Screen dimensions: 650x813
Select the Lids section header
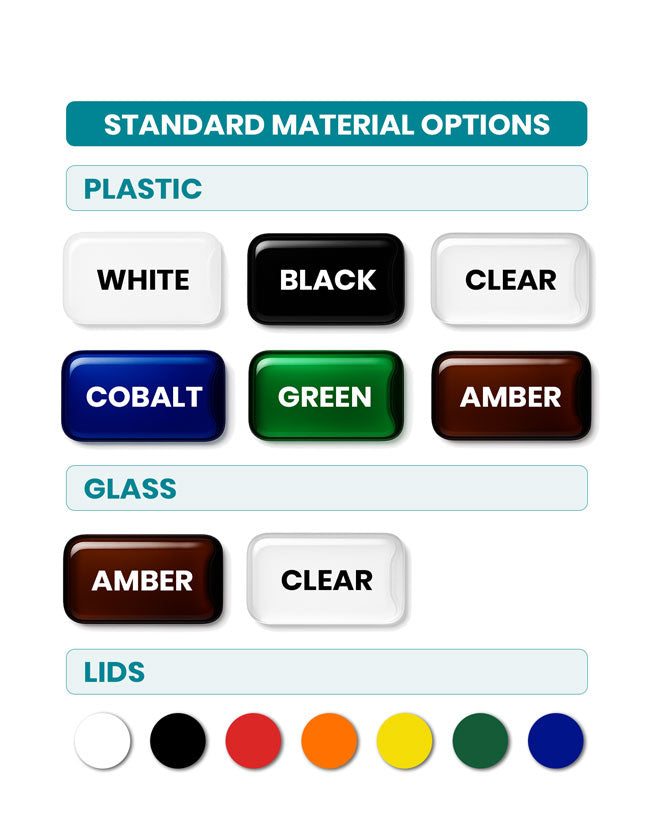coord(326,671)
